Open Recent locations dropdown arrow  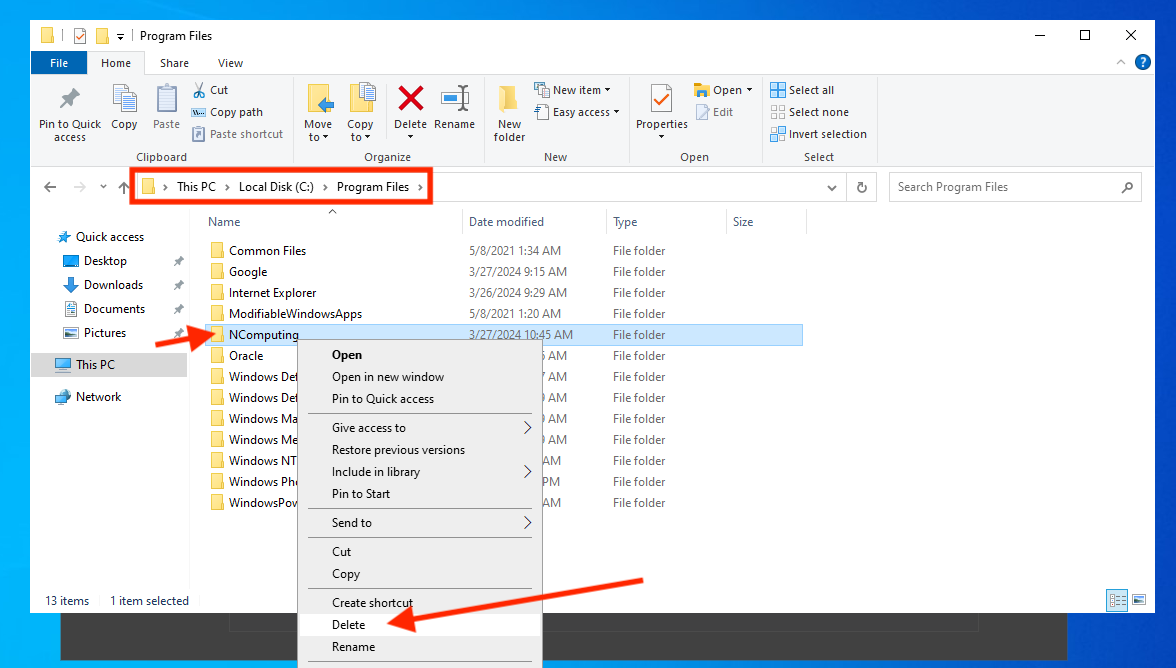[x=103, y=187]
